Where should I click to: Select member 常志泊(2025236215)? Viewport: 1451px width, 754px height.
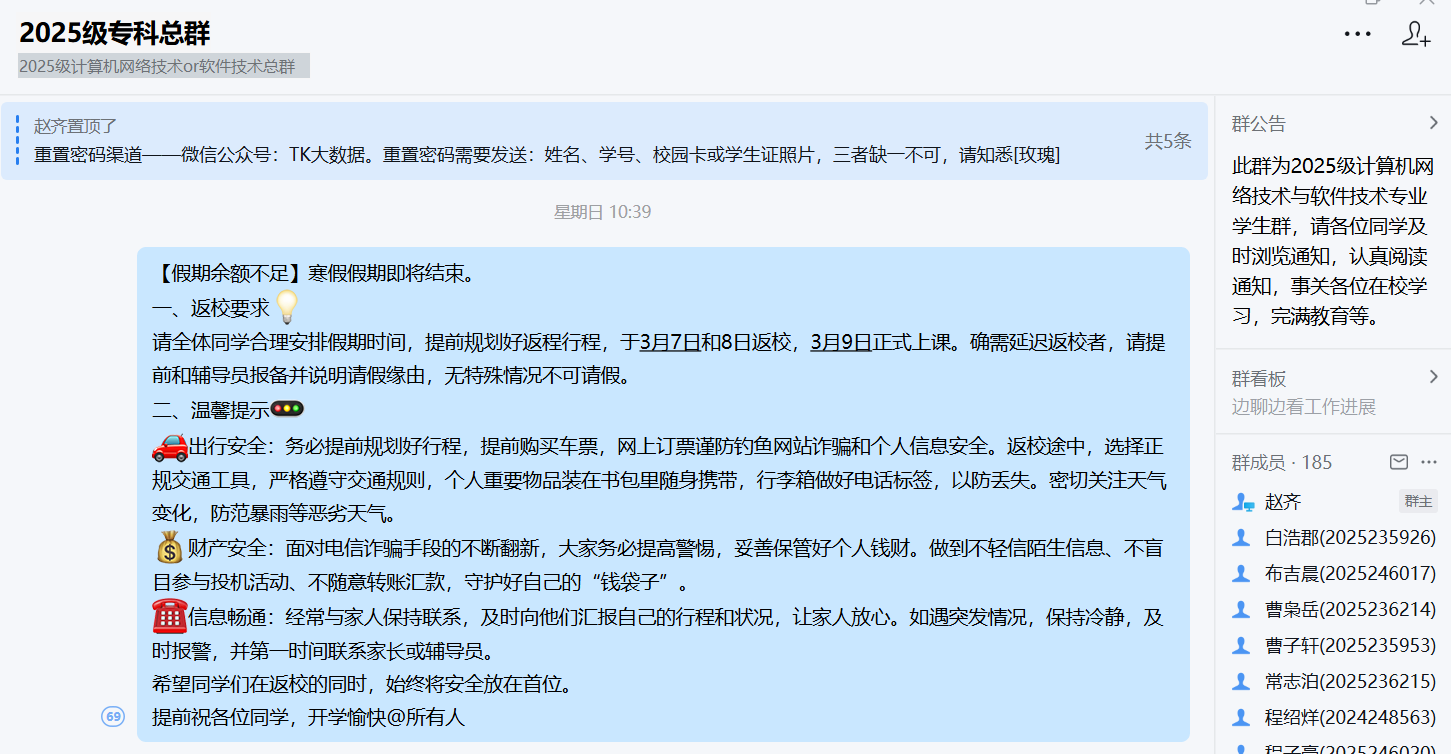pyautogui.click(x=1350, y=682)
